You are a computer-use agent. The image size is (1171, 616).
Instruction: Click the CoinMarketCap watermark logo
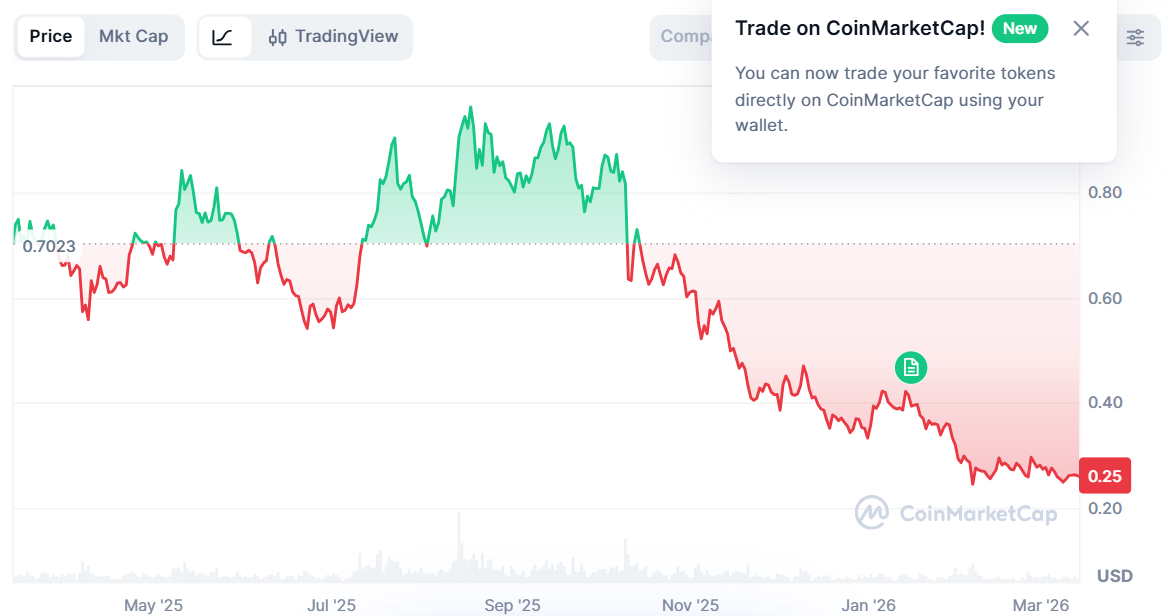click(955, 514)
